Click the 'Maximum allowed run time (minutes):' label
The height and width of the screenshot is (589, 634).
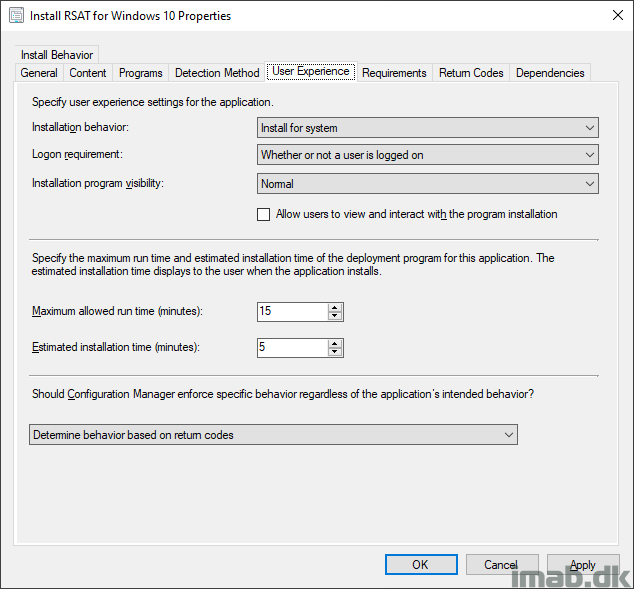pyautogui.click(x=117, y=311)
